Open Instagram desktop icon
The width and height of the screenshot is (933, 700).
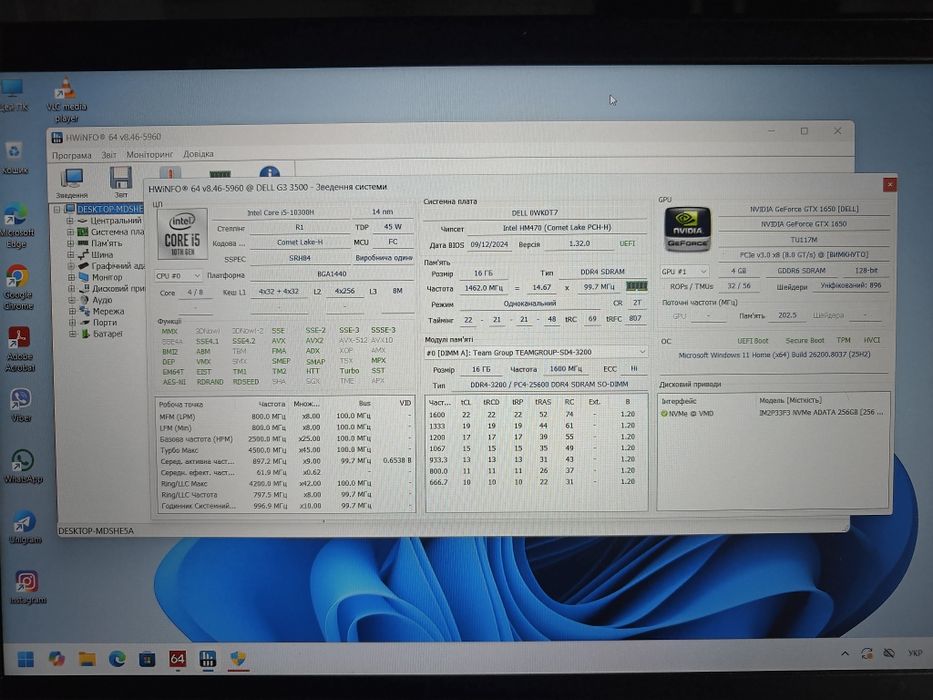click(x=27, y=588)
